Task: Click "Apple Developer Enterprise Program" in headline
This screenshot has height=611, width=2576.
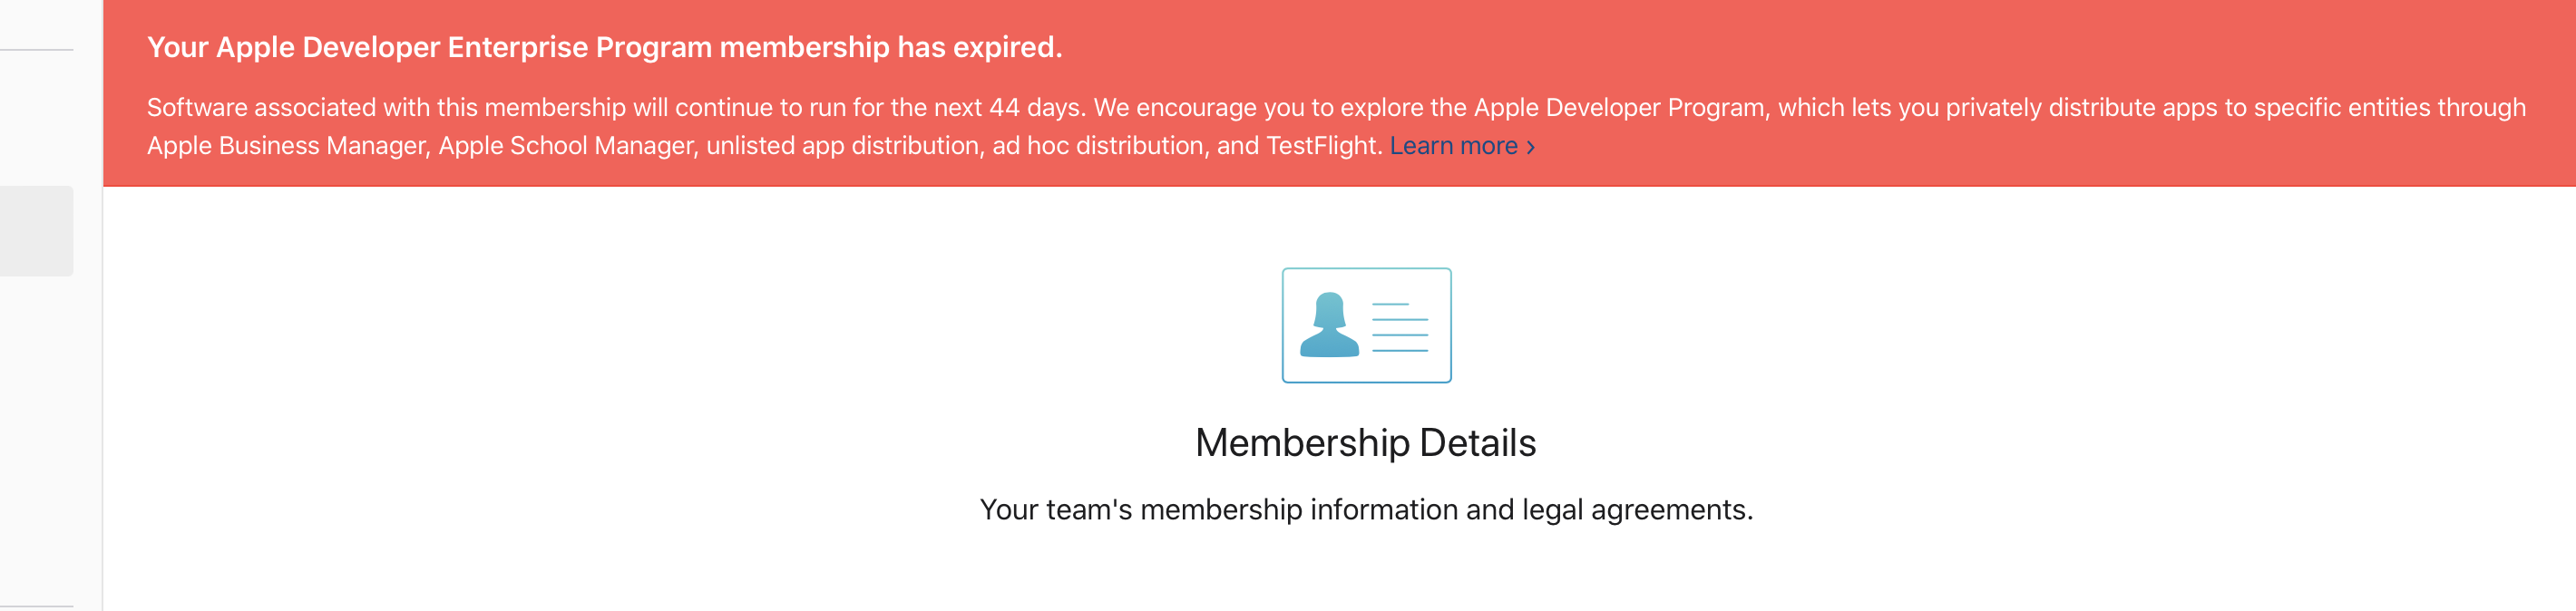Action: point(430,47)
